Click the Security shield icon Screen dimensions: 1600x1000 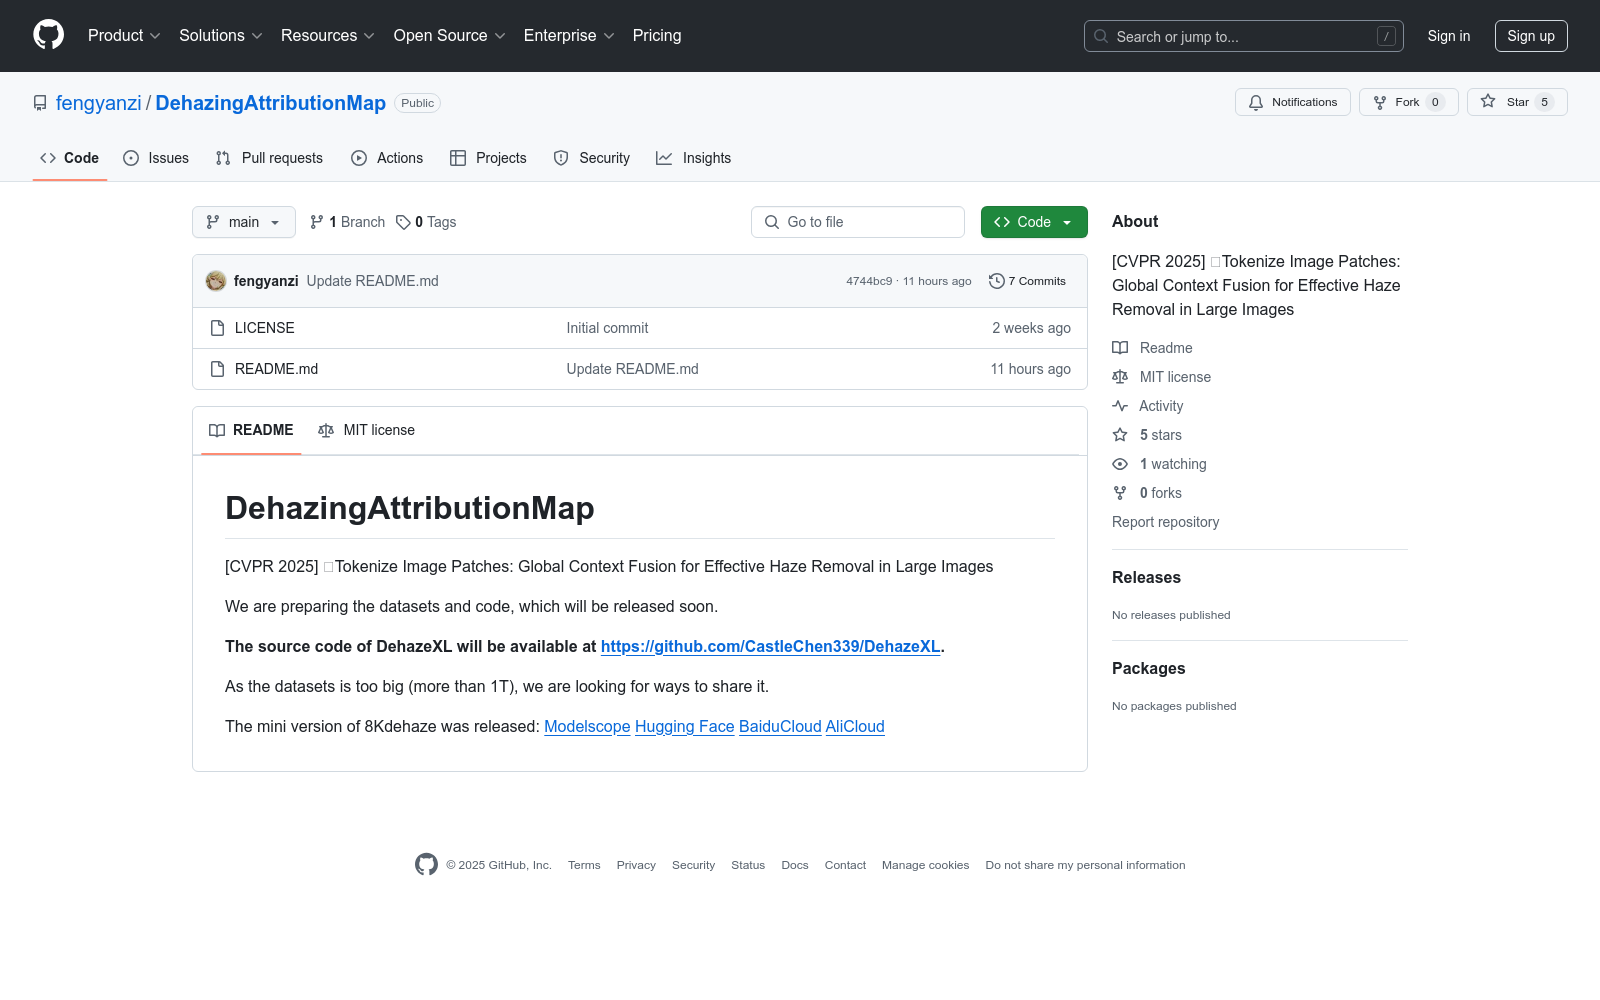coord(561,158)
